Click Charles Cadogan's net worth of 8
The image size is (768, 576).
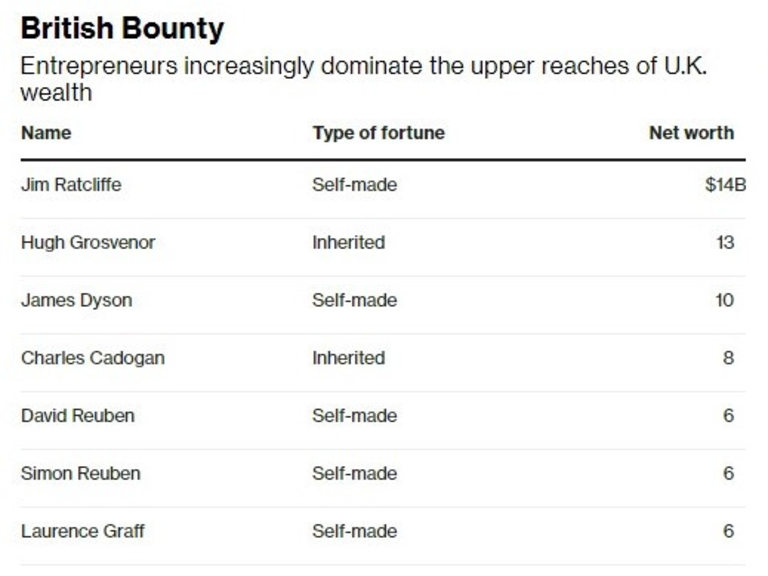point(729,358)
